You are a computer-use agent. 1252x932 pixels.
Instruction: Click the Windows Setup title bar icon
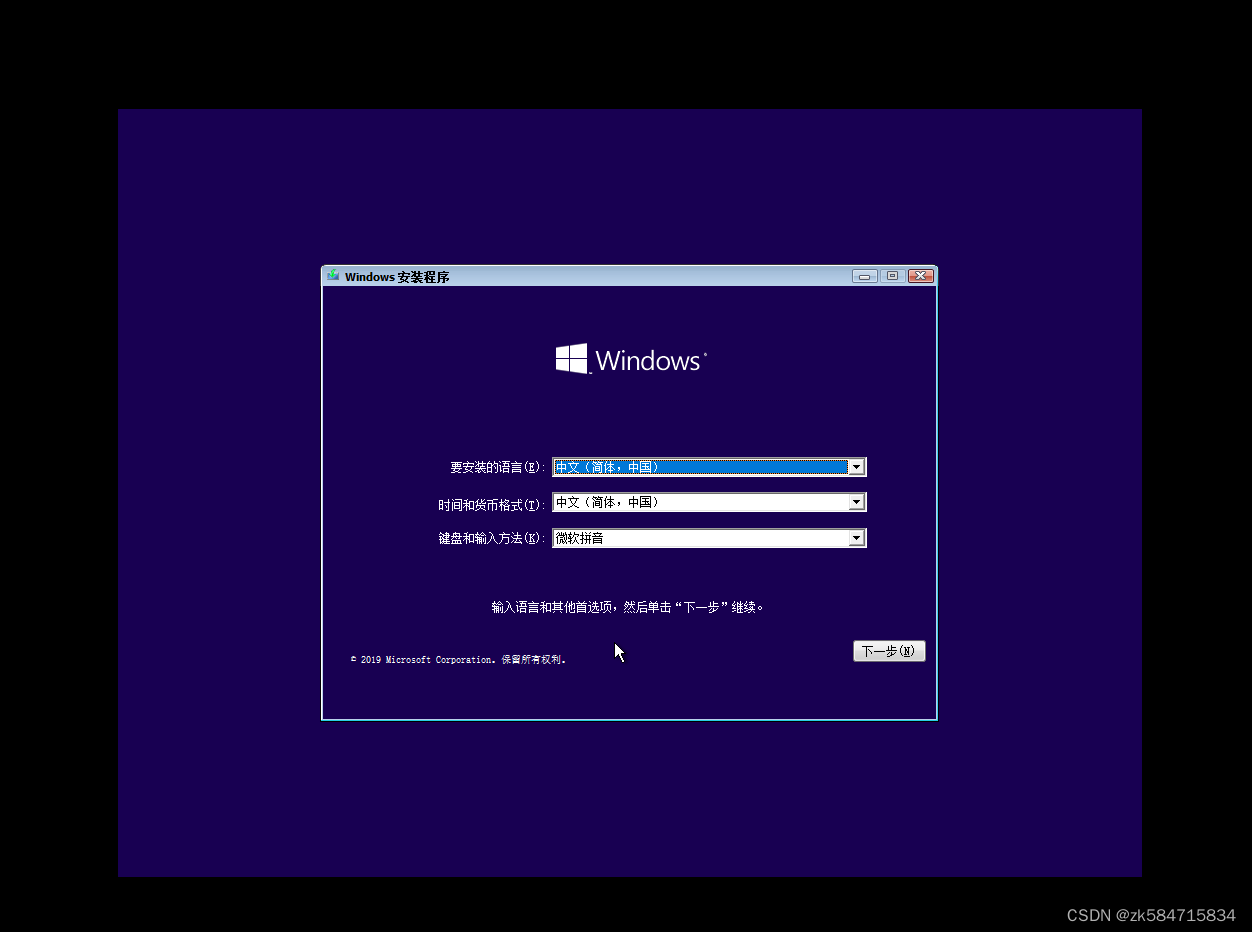[x=333, y=276]
